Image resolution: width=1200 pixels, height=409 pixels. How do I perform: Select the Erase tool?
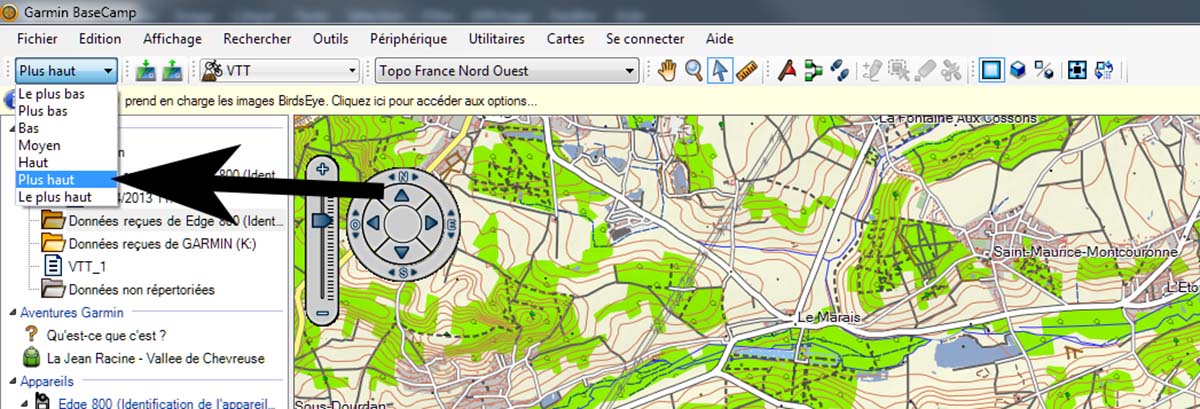925,71
